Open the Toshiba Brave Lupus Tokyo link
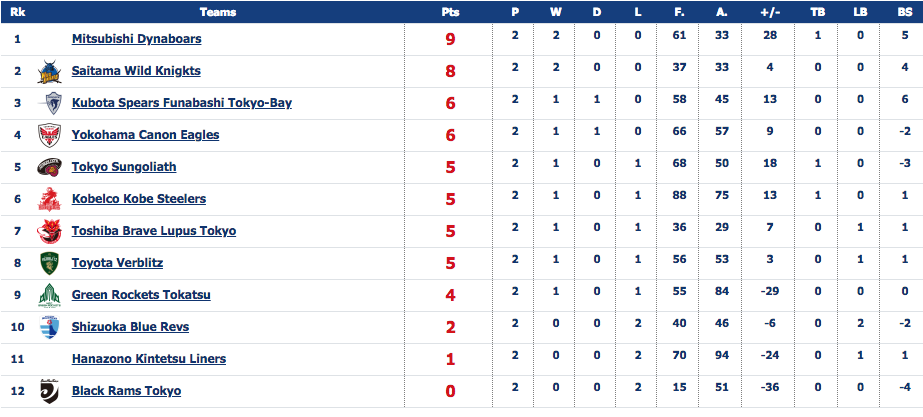 tap(154, 231)
